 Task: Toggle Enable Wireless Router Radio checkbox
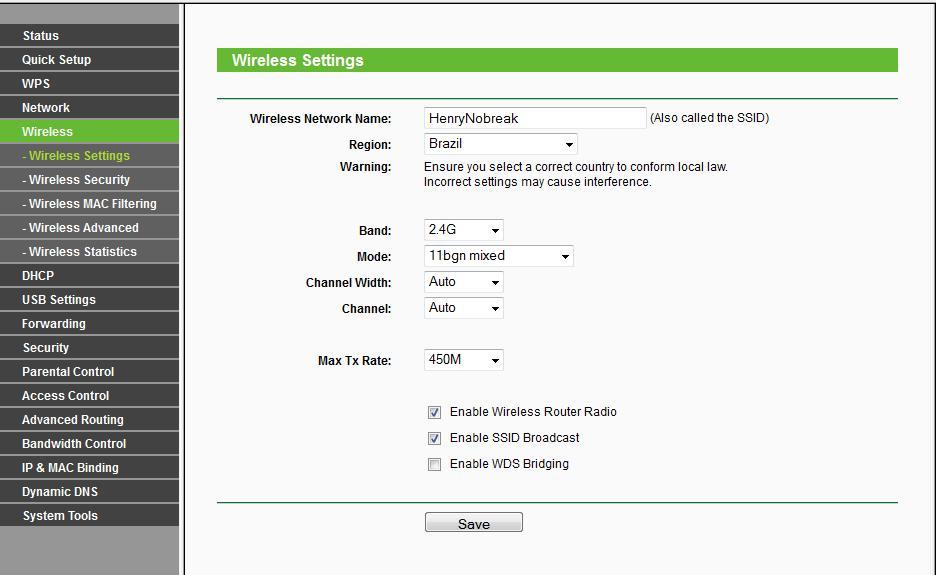click(435, 412)
